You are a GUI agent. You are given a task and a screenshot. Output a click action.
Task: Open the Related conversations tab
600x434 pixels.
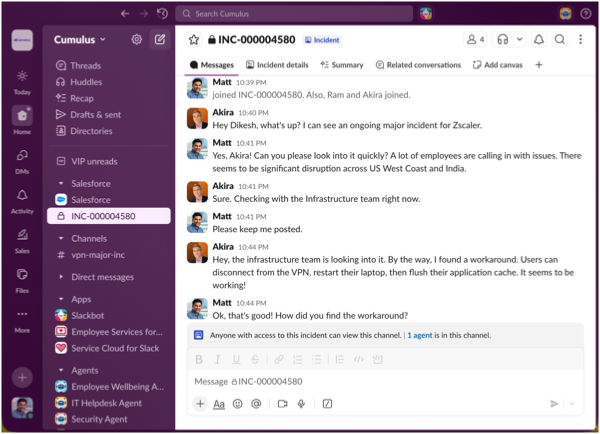click(418, 65)
